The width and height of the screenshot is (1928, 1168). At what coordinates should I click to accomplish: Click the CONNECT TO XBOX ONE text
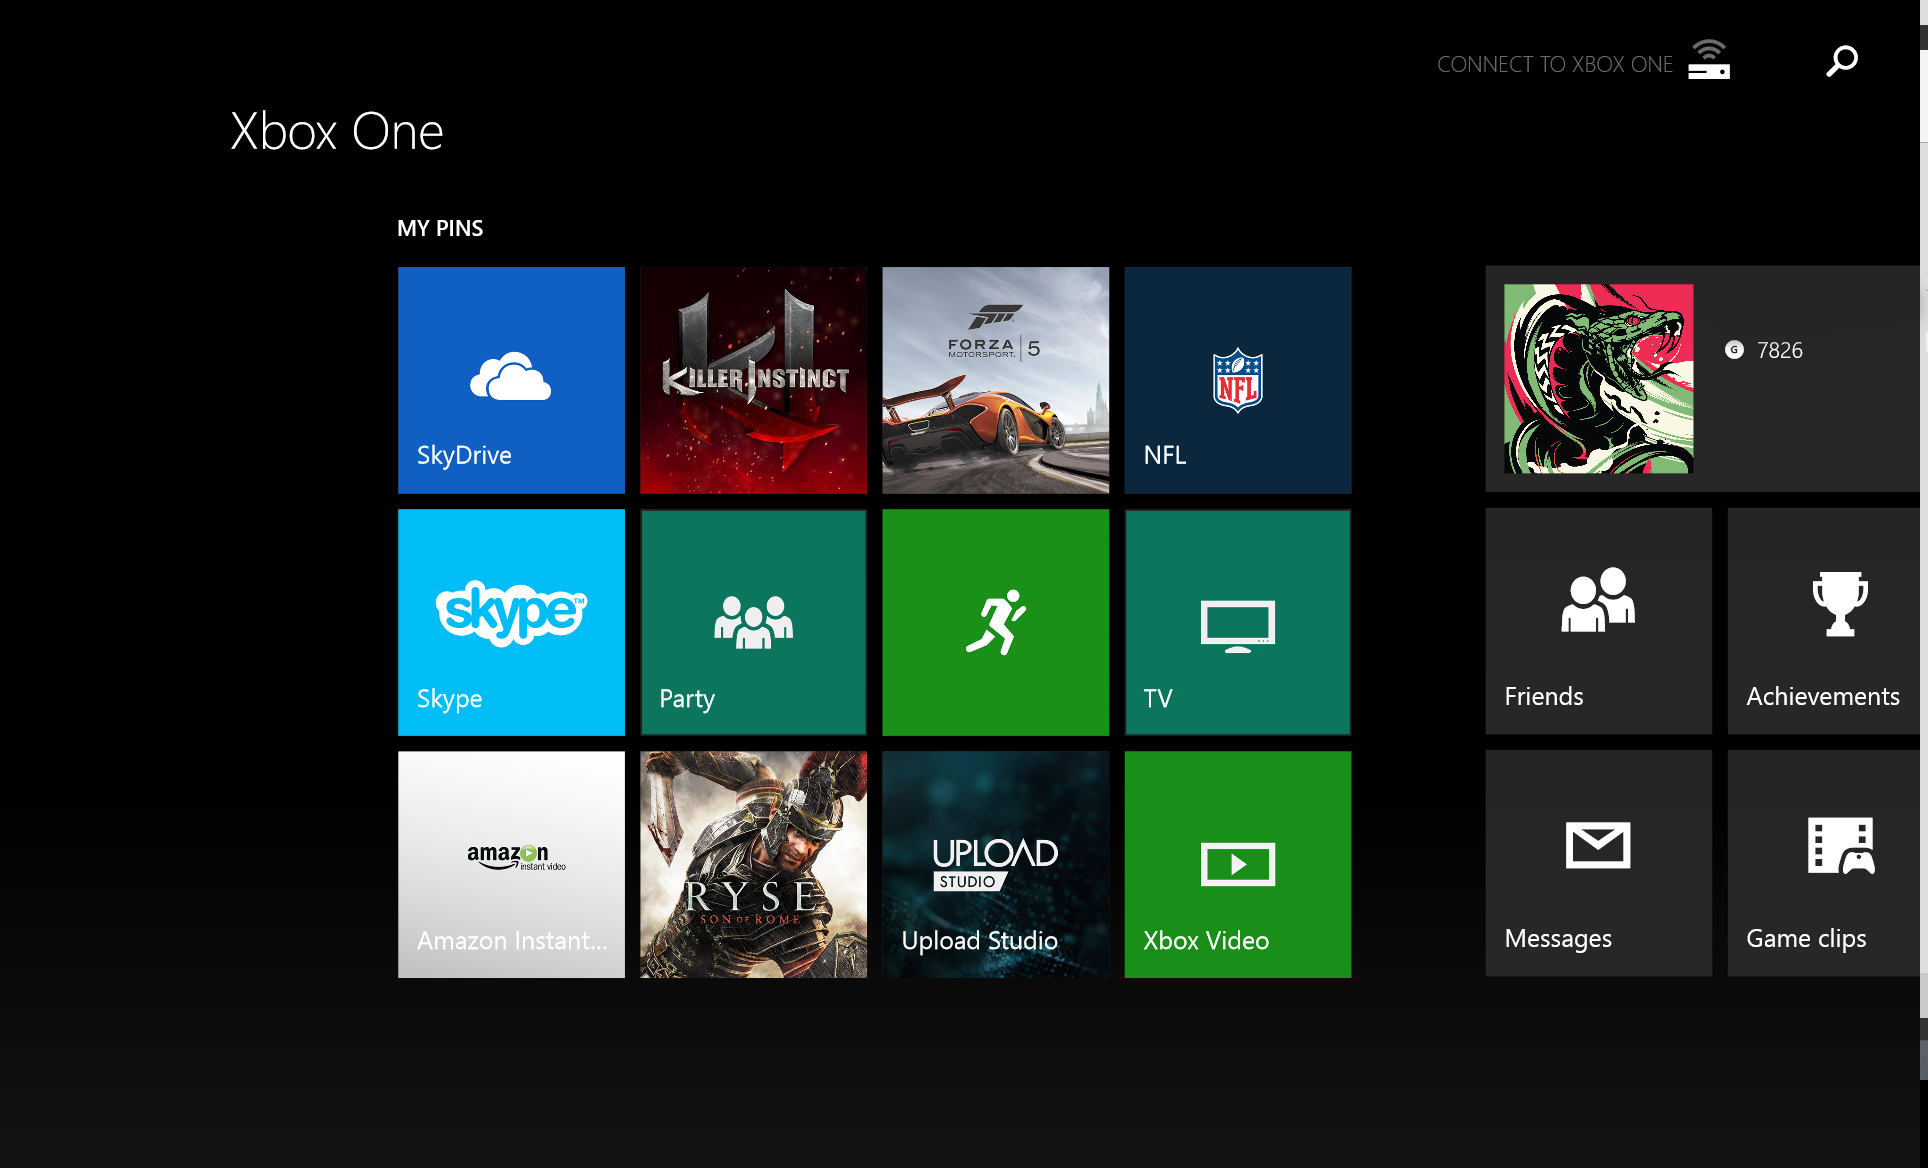[1554, 64]
